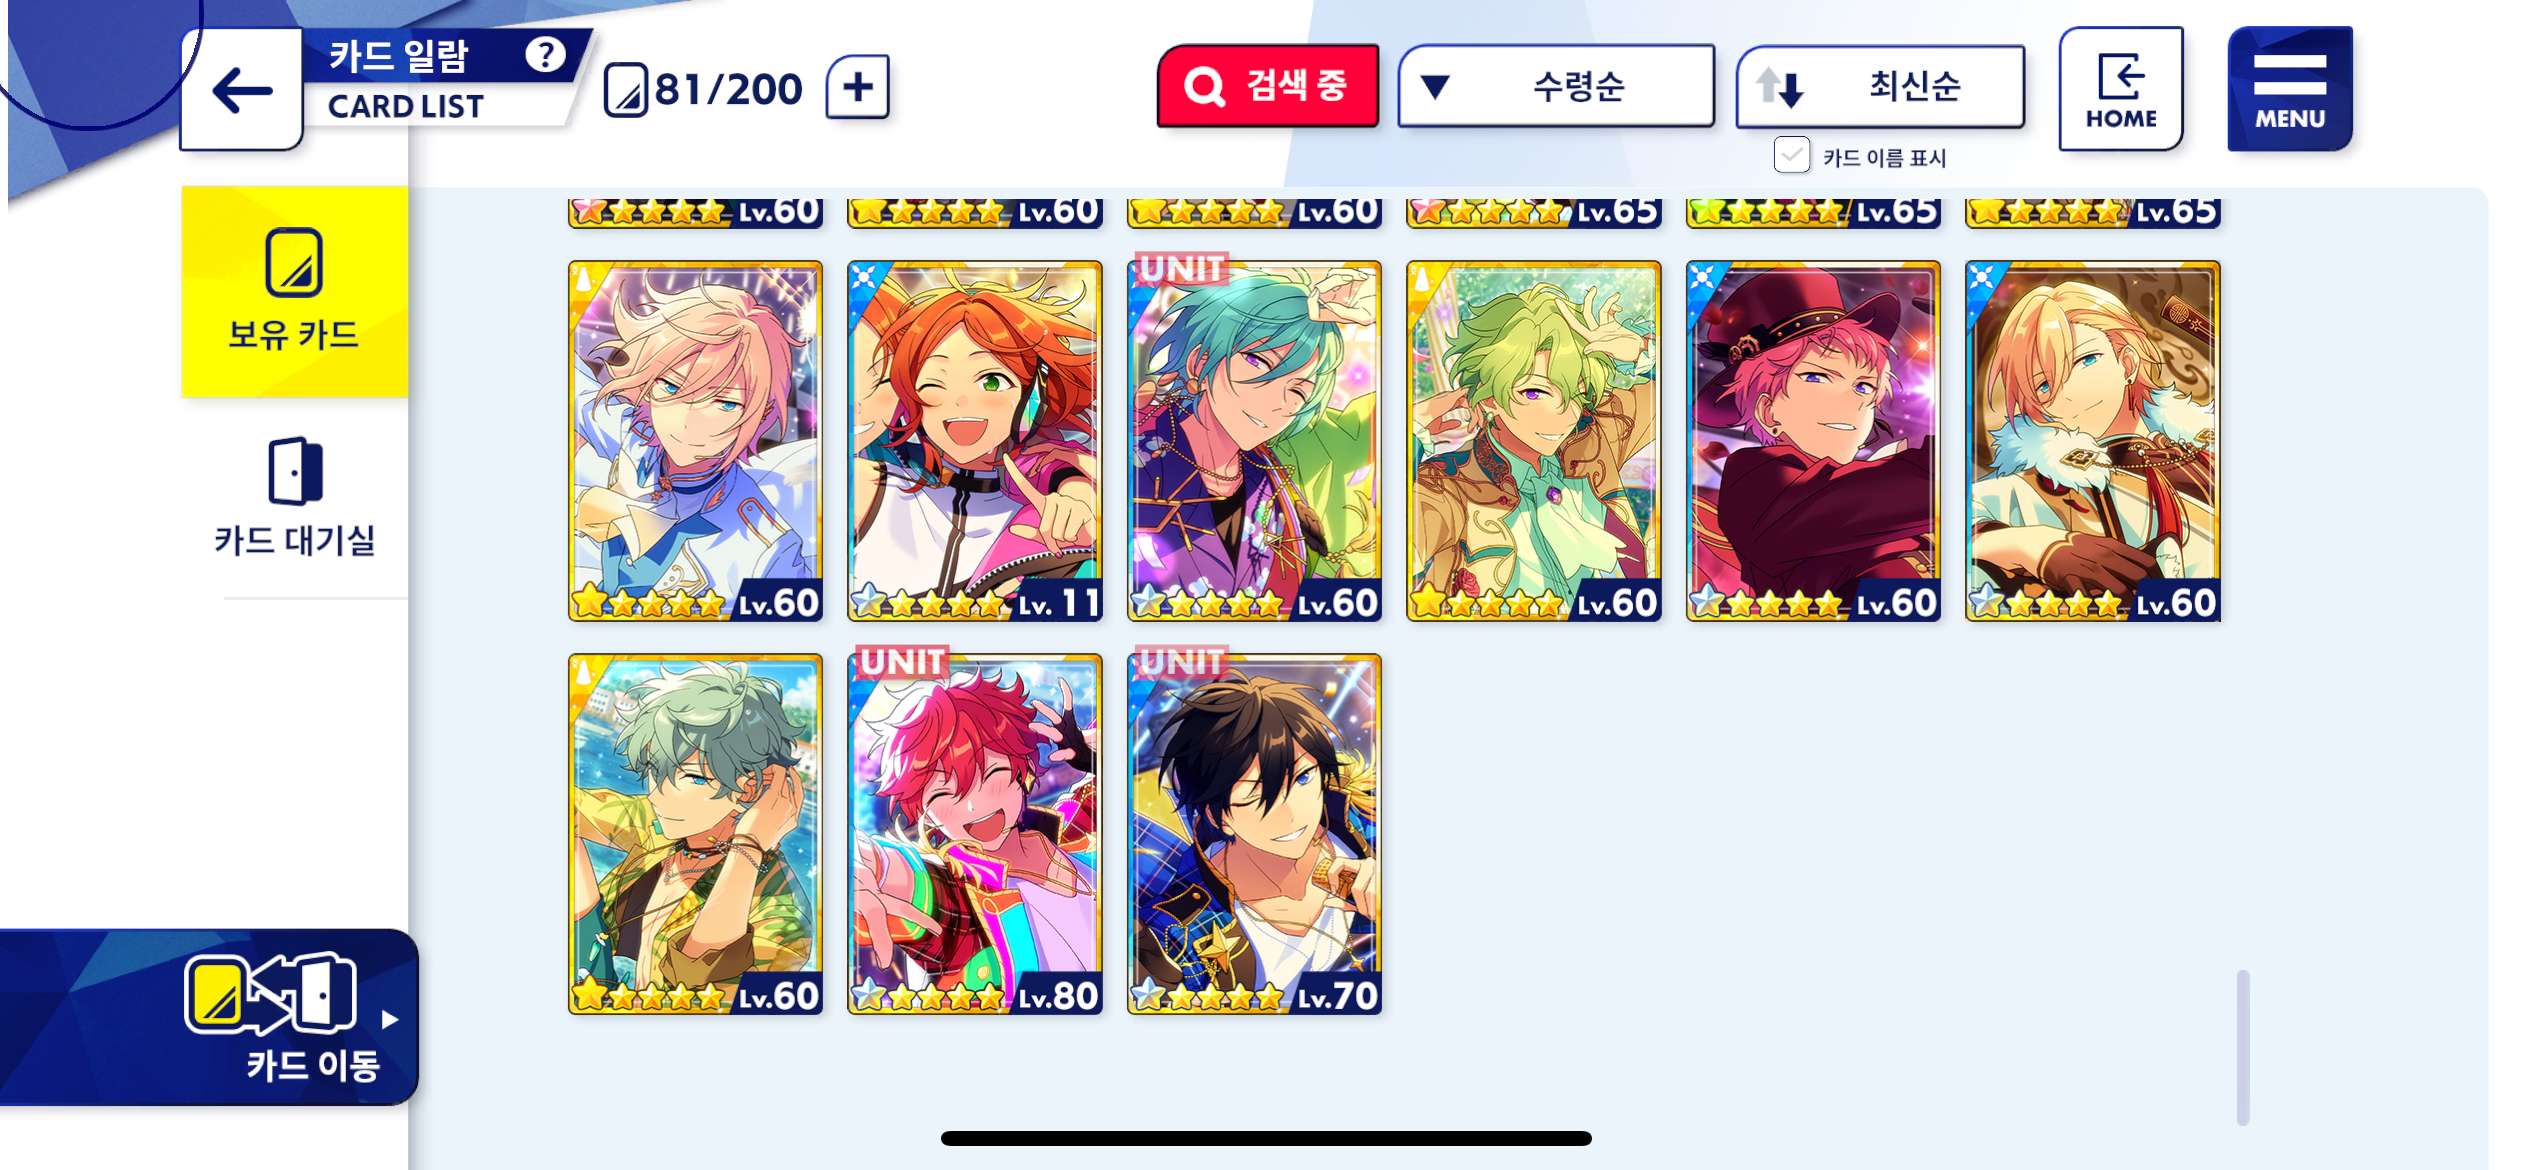Switch to the 보유 카드 tab
The width and height of the screenshot is (2532, 1170).
[x=294, y=291]
